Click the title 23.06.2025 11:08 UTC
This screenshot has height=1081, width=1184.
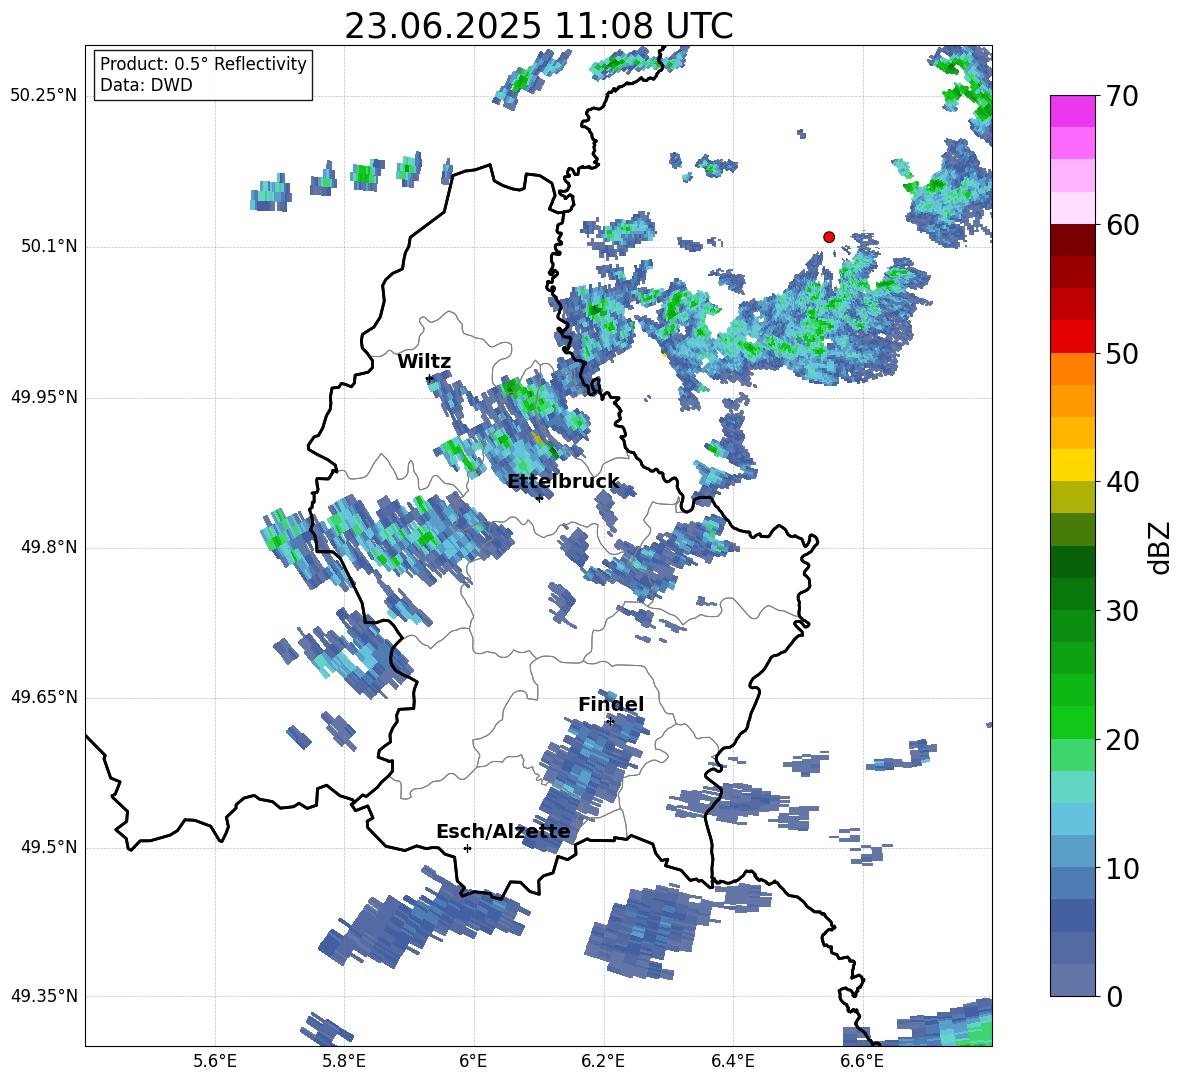pyautogui.click(x=538, y=26)
